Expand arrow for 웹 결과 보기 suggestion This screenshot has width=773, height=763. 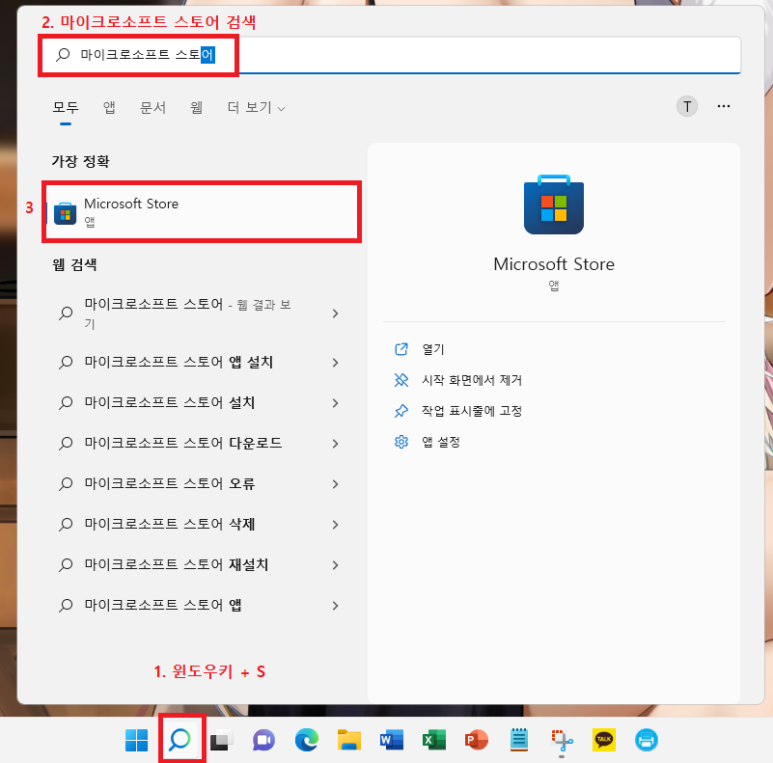335,313
